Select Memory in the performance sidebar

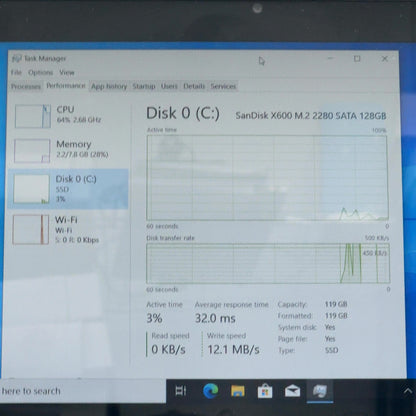68,150
